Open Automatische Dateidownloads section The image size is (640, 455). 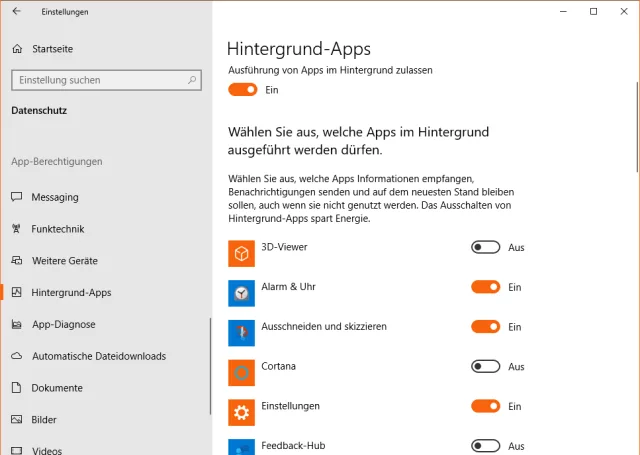click(x=98, y=356)
